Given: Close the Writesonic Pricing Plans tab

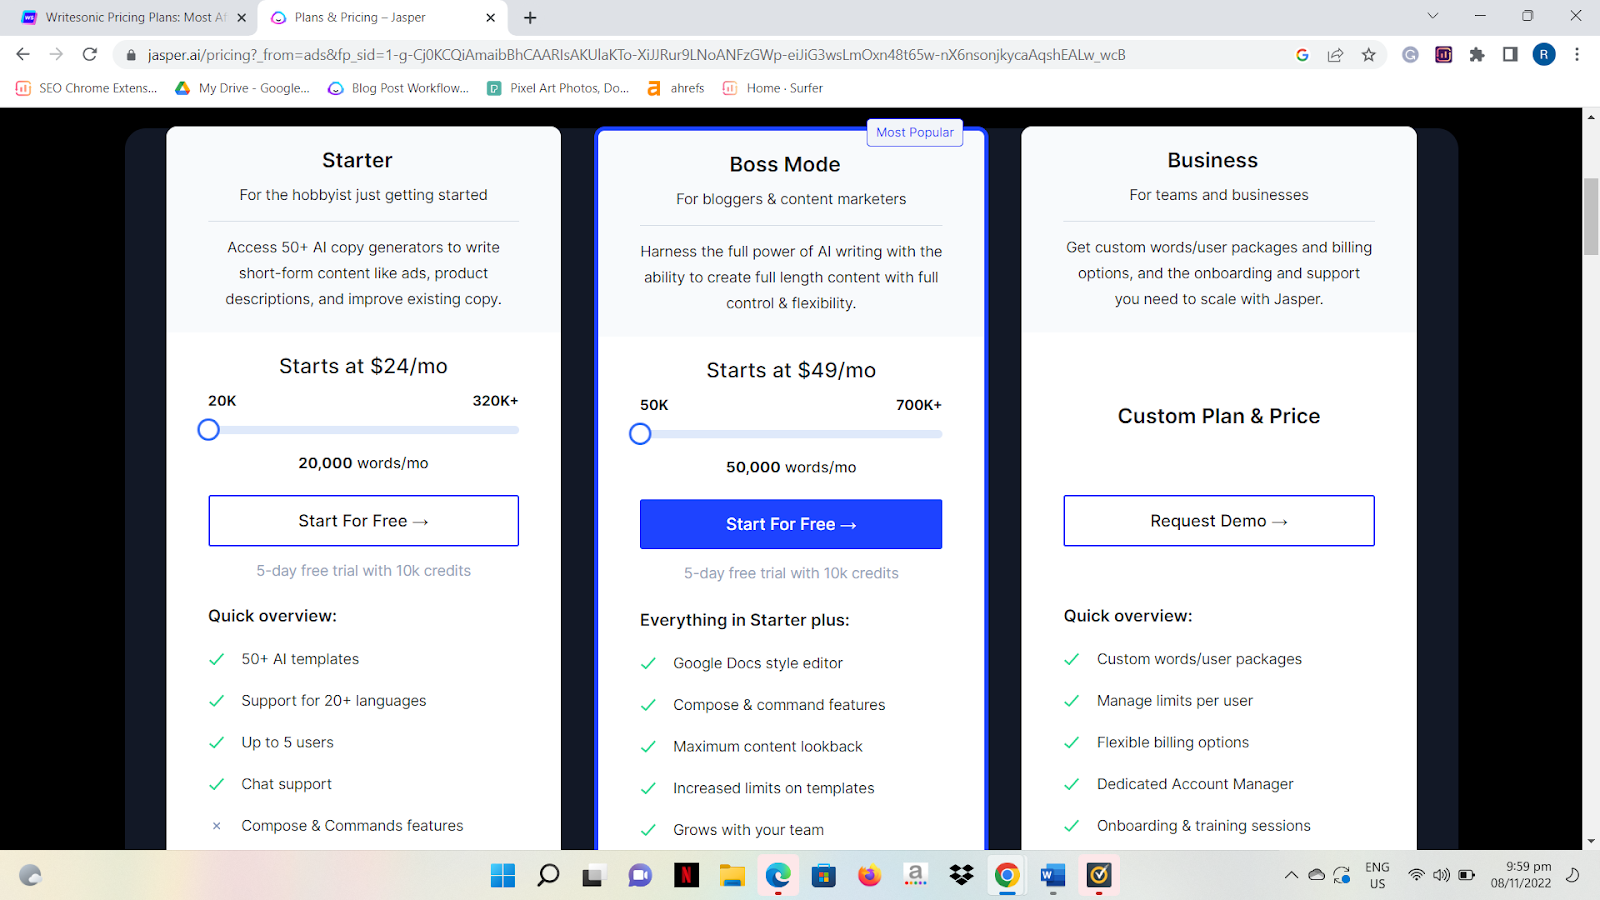Looking at the screenshot, I should (241, 17).
